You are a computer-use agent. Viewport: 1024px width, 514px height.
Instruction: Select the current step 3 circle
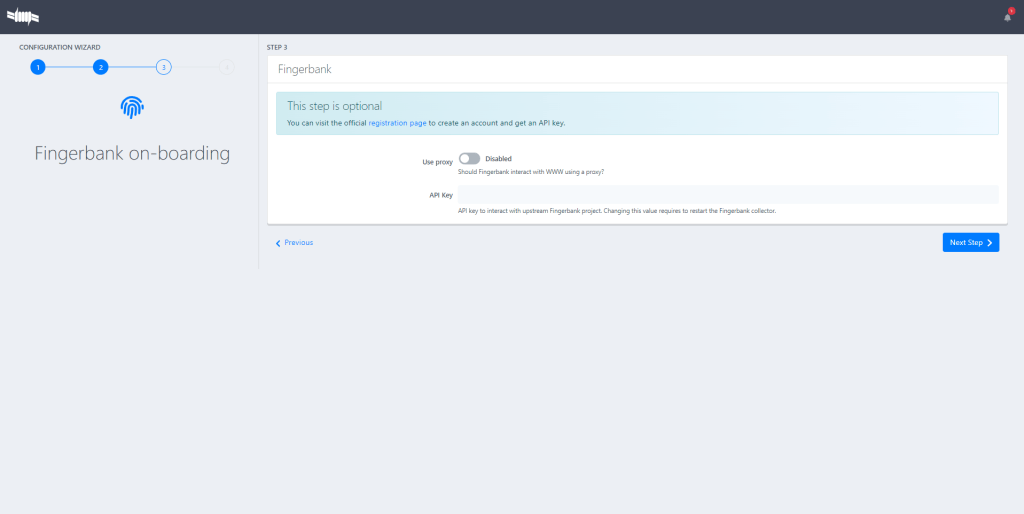163,67
